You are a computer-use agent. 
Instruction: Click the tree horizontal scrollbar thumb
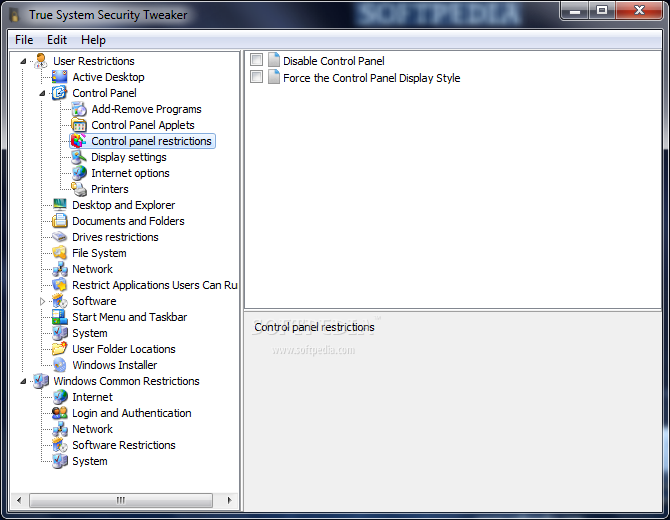(121, 500)
